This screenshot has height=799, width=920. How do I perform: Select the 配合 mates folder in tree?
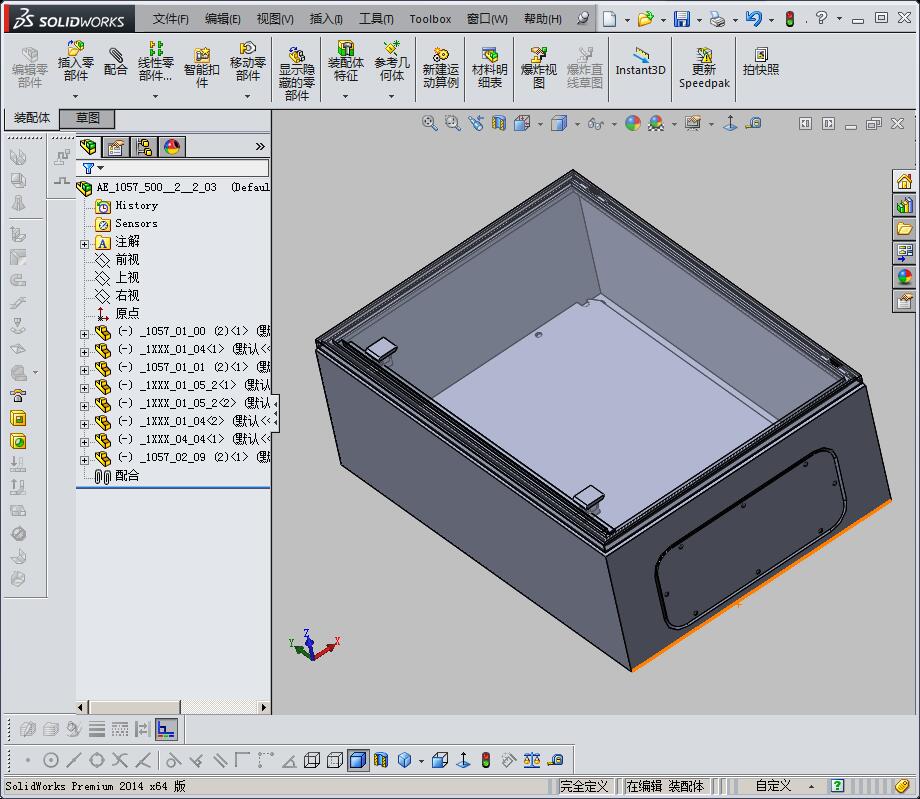click(126, 476)
